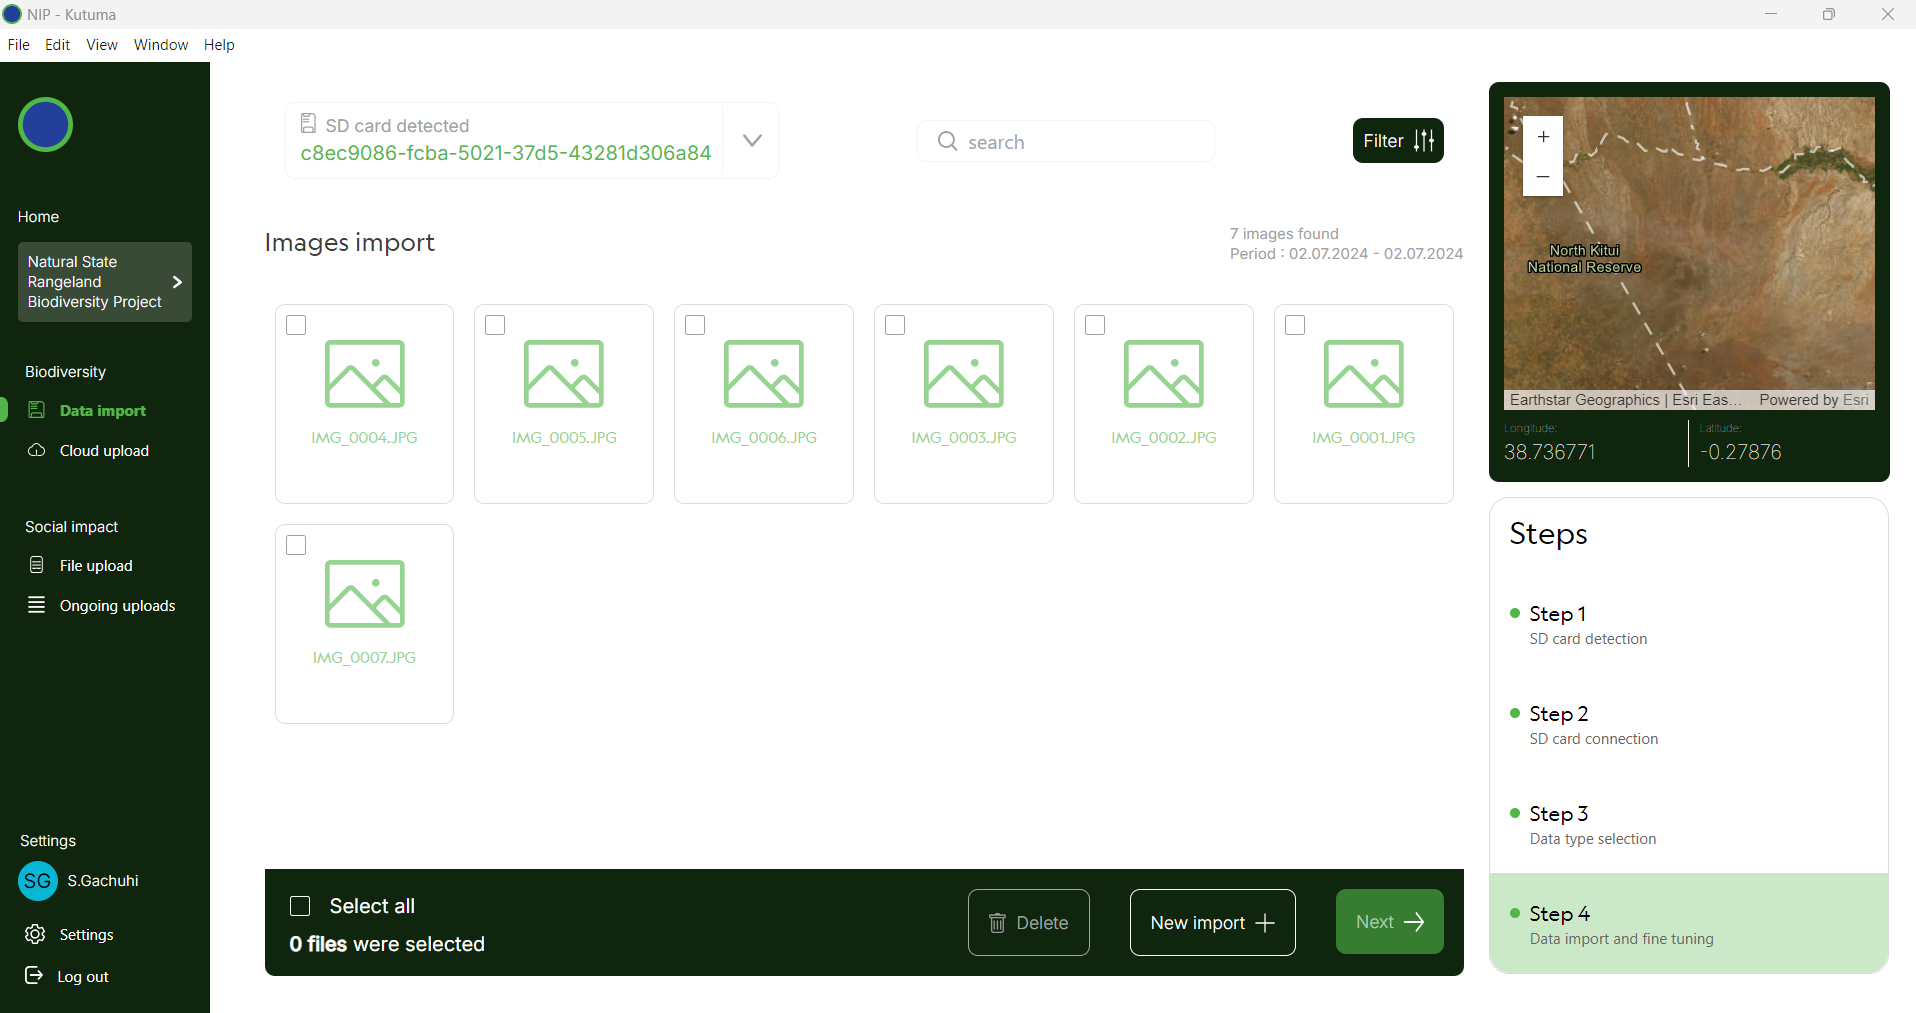Open the Window menu

pos(161,45)
